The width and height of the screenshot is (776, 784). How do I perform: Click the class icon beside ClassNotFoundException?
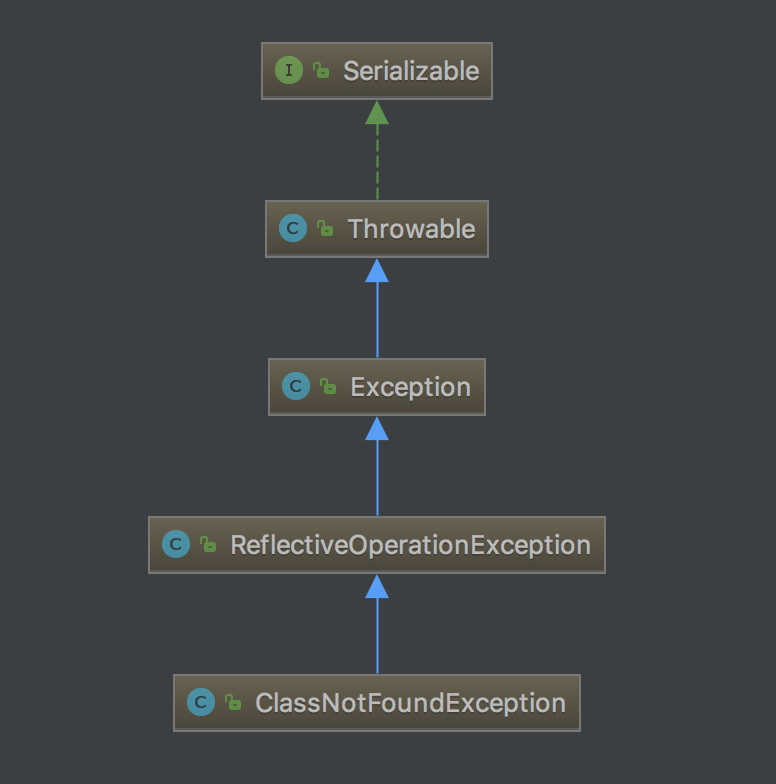click(200, 703)
